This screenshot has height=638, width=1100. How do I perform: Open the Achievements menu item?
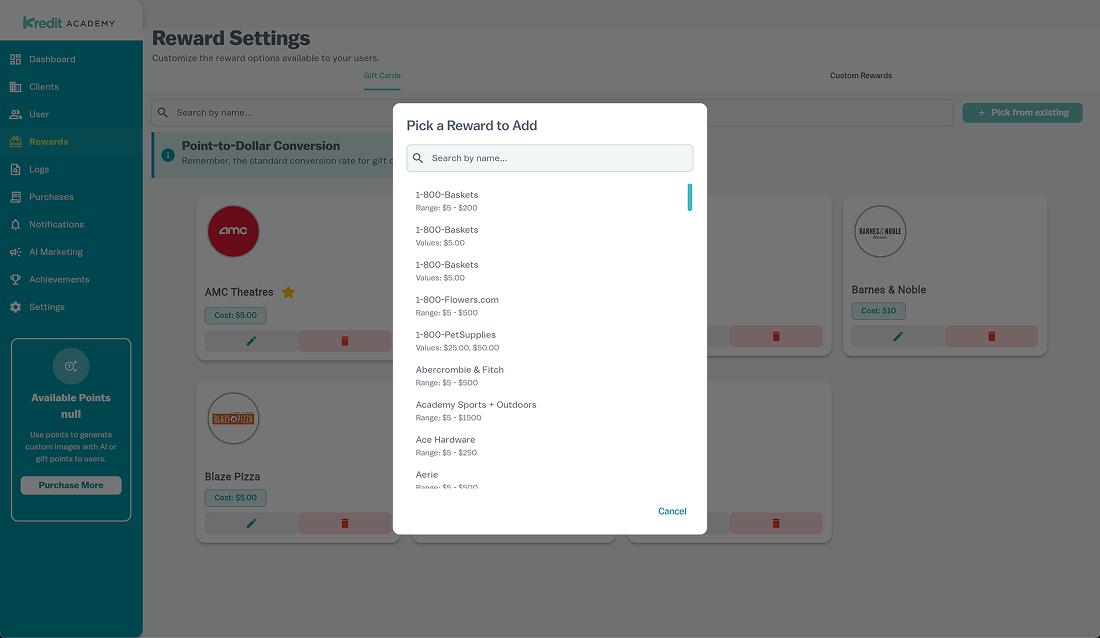[72, 279]
